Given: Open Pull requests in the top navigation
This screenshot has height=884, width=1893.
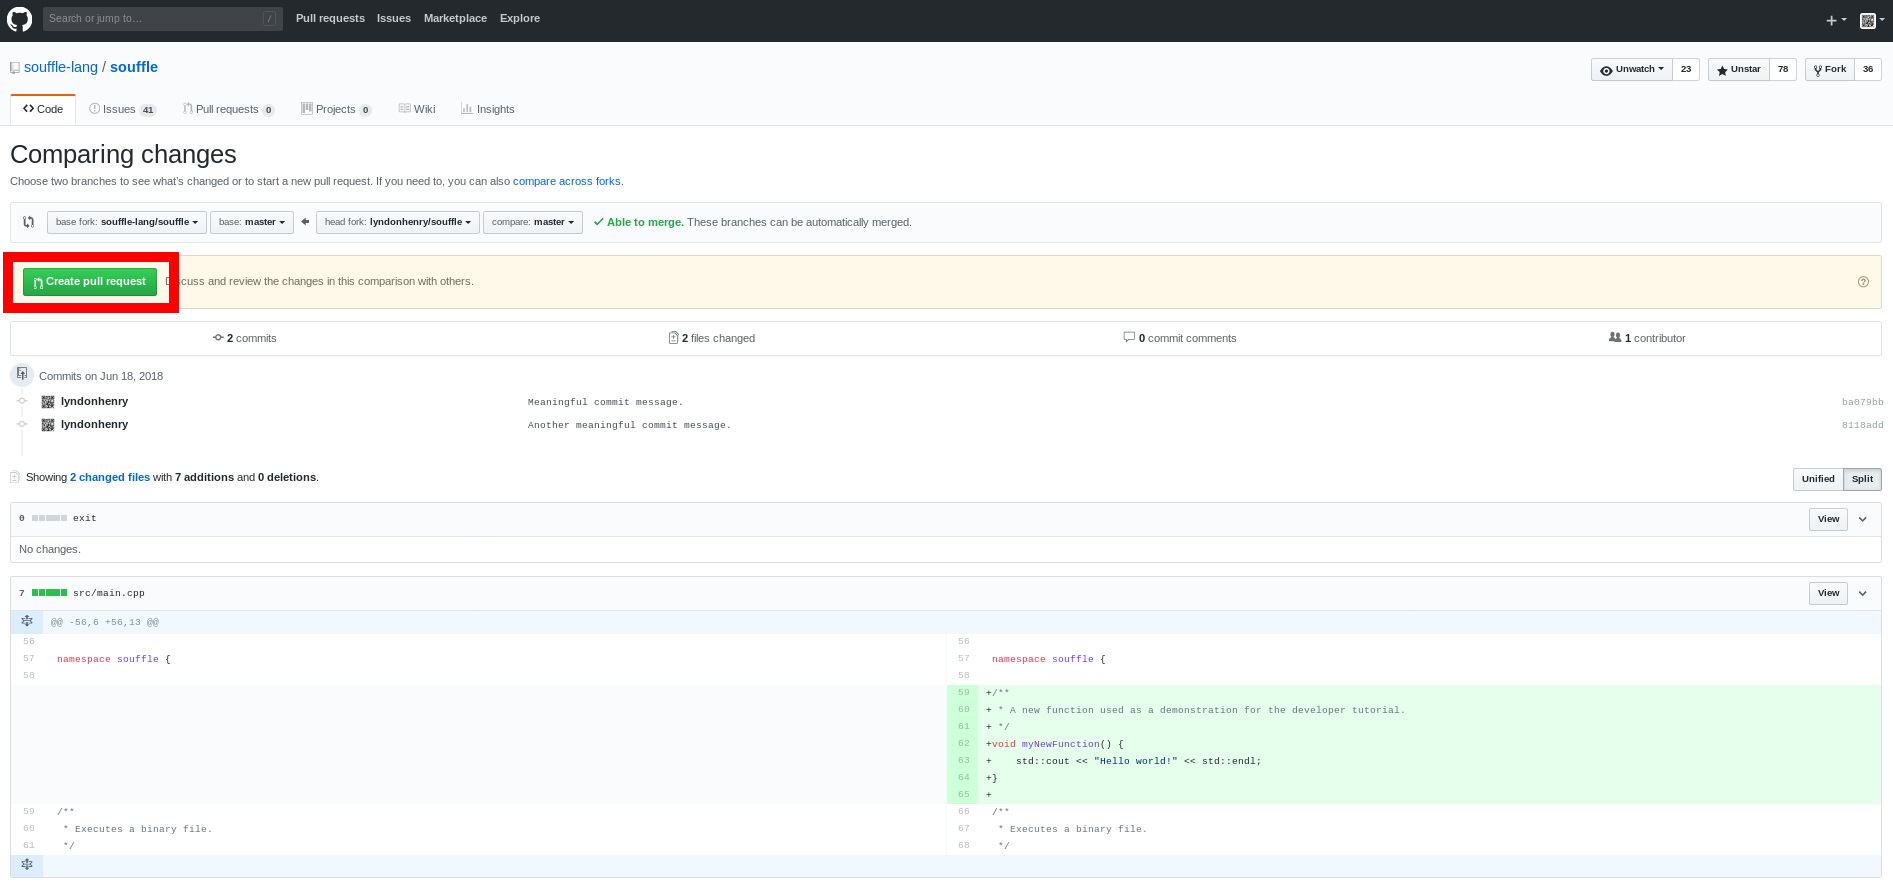Looking at the screenshot, I should point(330,18).
